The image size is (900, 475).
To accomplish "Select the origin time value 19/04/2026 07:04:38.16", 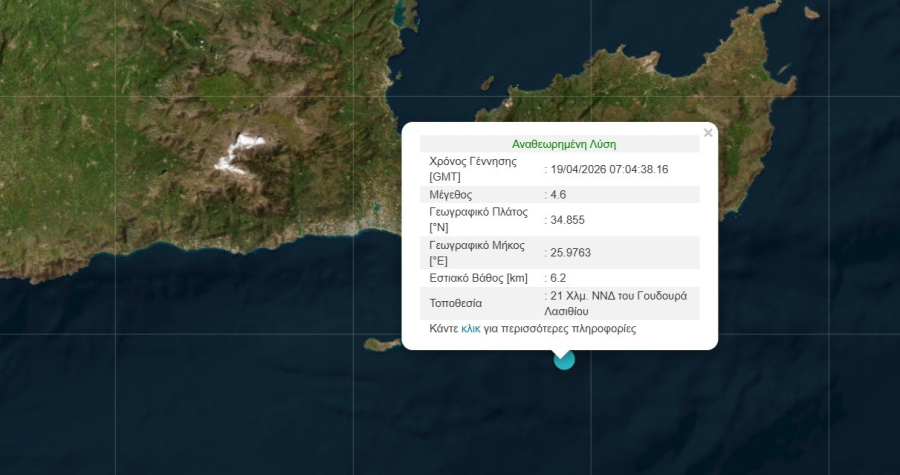I will pos(609,169).
